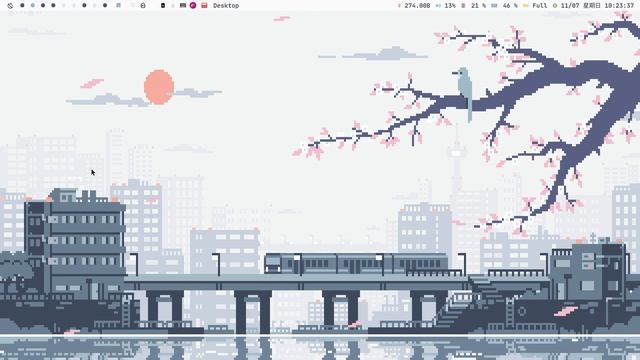Click the 10:23:37 clock
The height and width of the screenshot is (360, 640).
pos(620,6)
